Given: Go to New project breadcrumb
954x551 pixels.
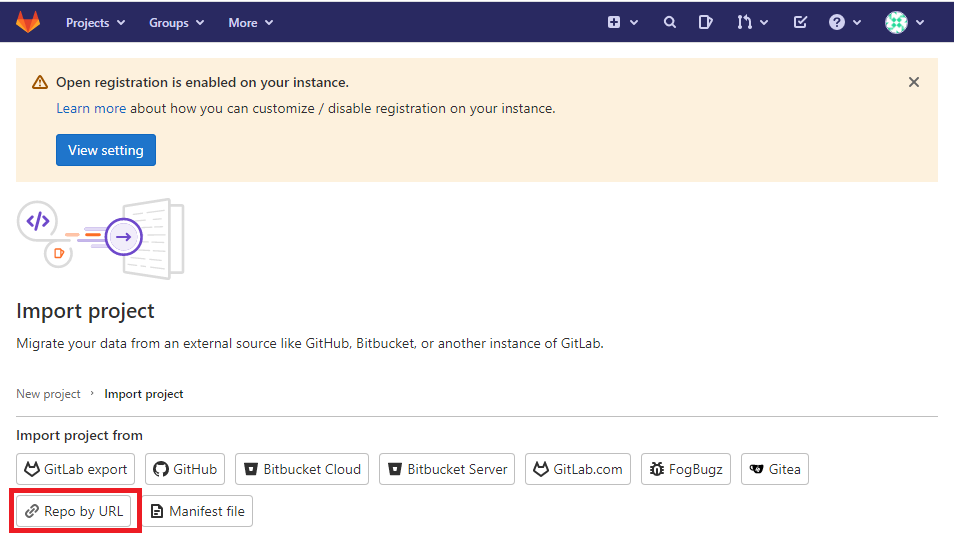Looking at the screenshot, I should [x=48, y=394].
